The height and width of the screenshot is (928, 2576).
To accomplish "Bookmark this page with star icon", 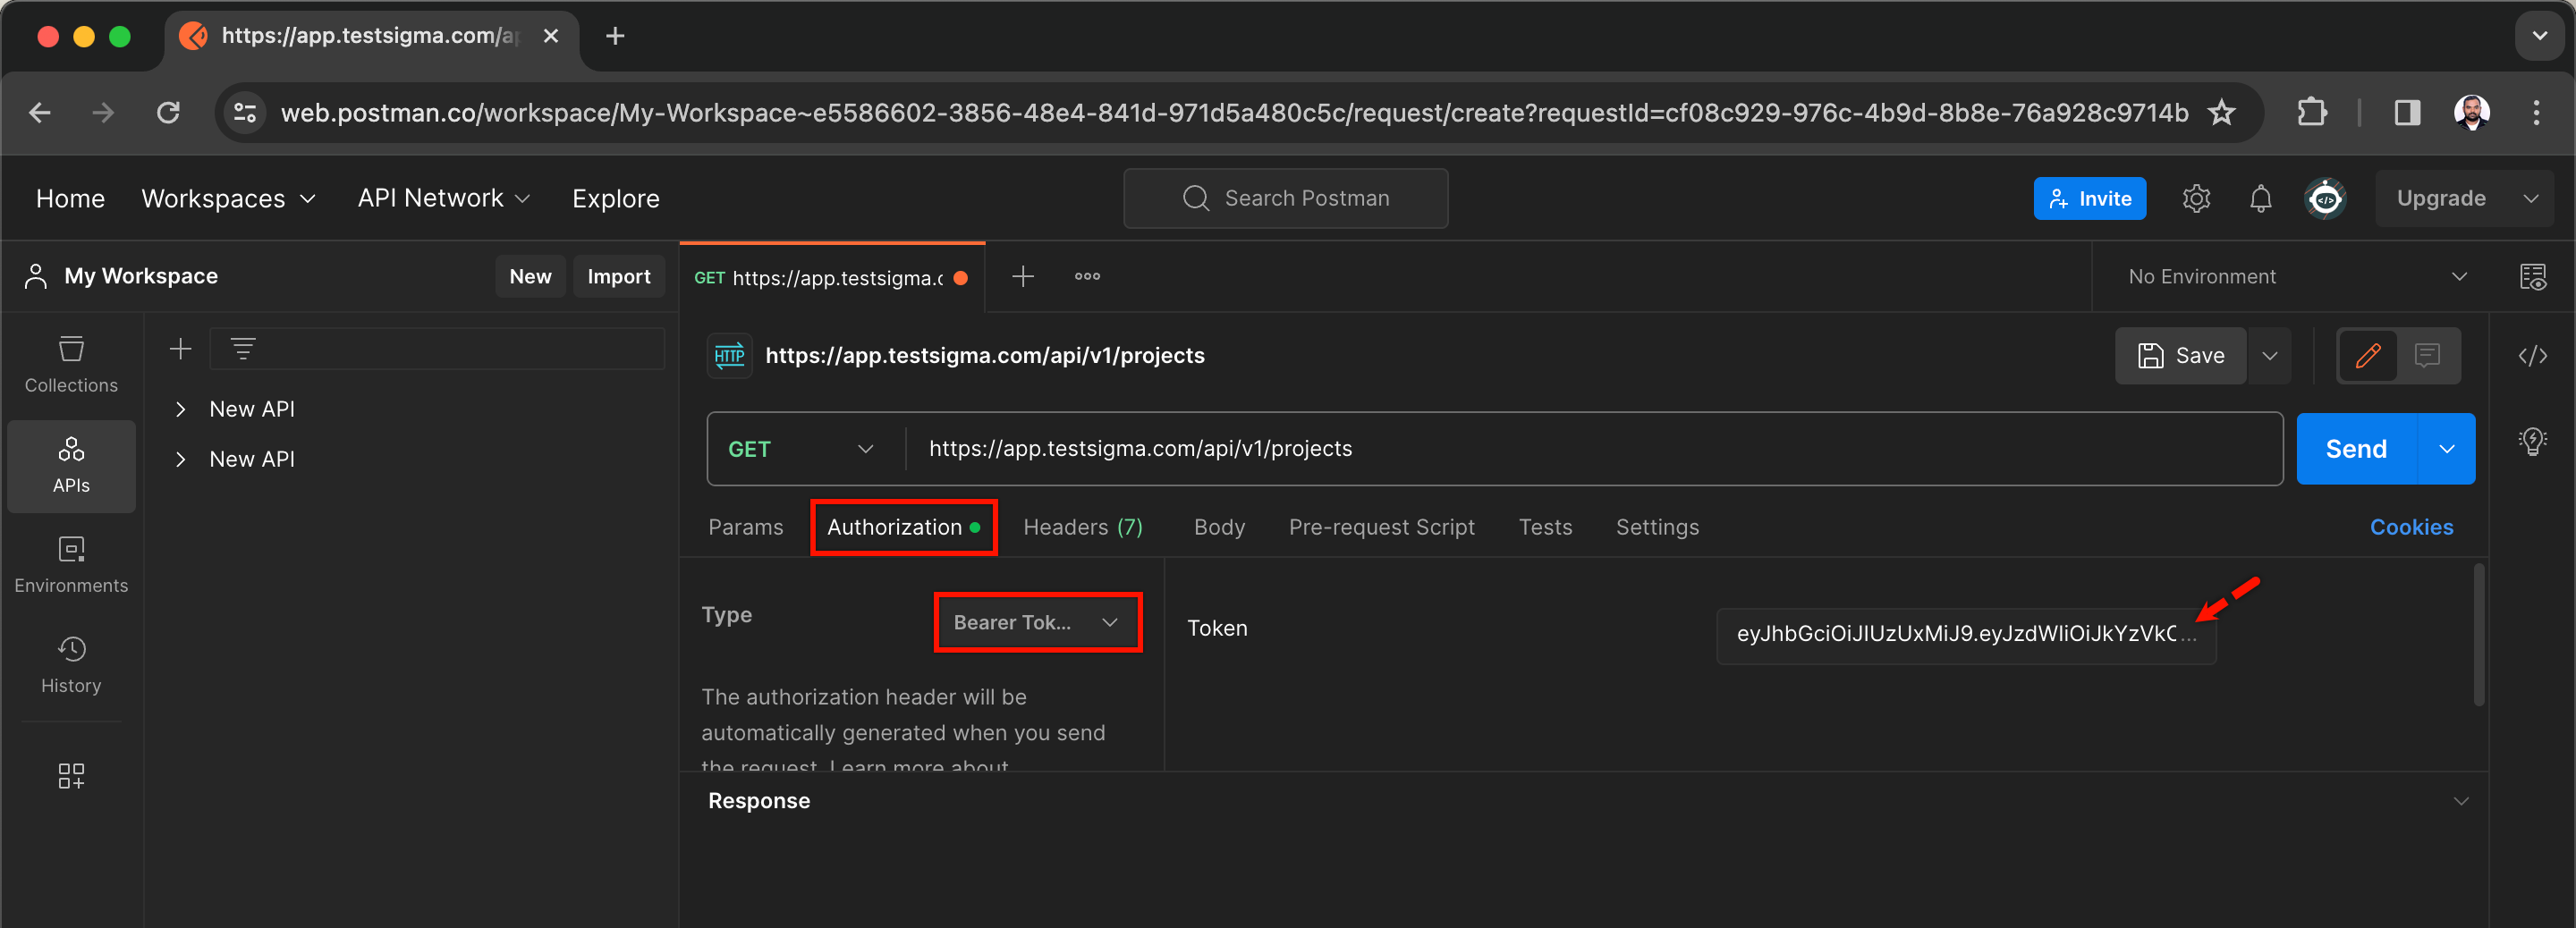I will click(x=2221, y=113).
